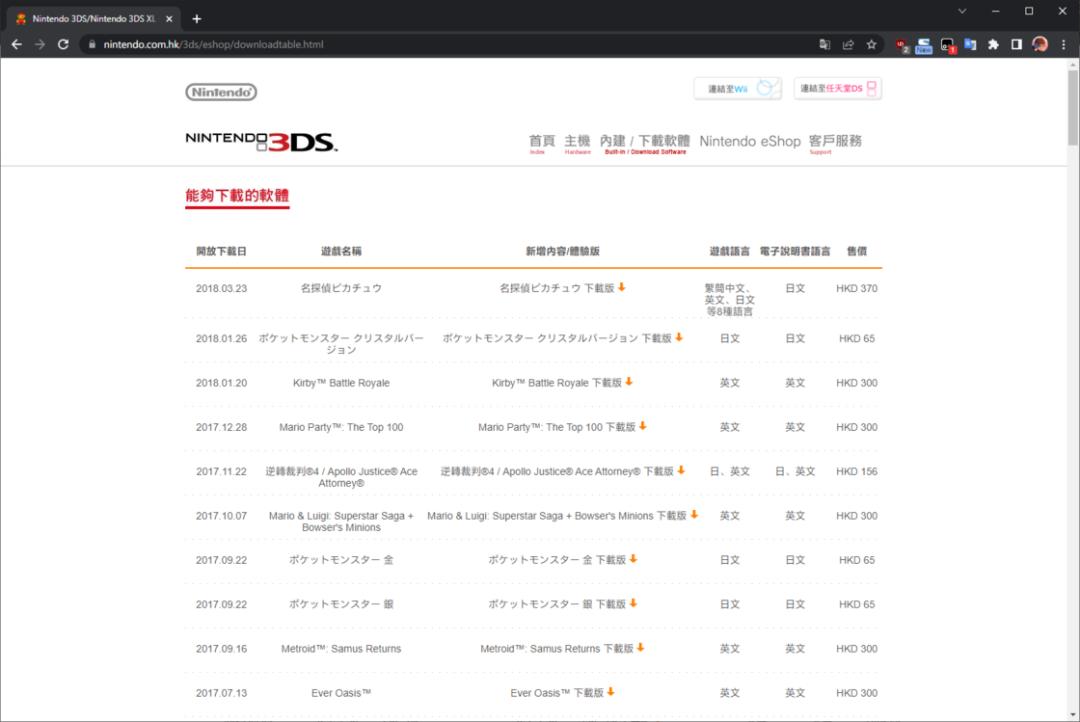Open the Chrome three-dot menu
Viewport: 1080px width, 722px height.
[x=1063, y=44]
